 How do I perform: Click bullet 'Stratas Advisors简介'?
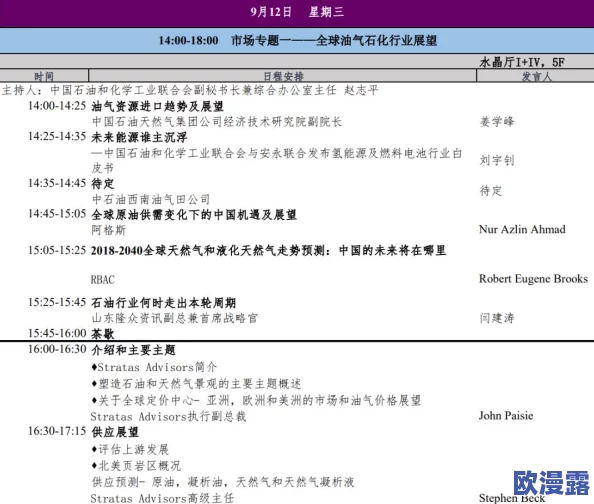(154, 367)
